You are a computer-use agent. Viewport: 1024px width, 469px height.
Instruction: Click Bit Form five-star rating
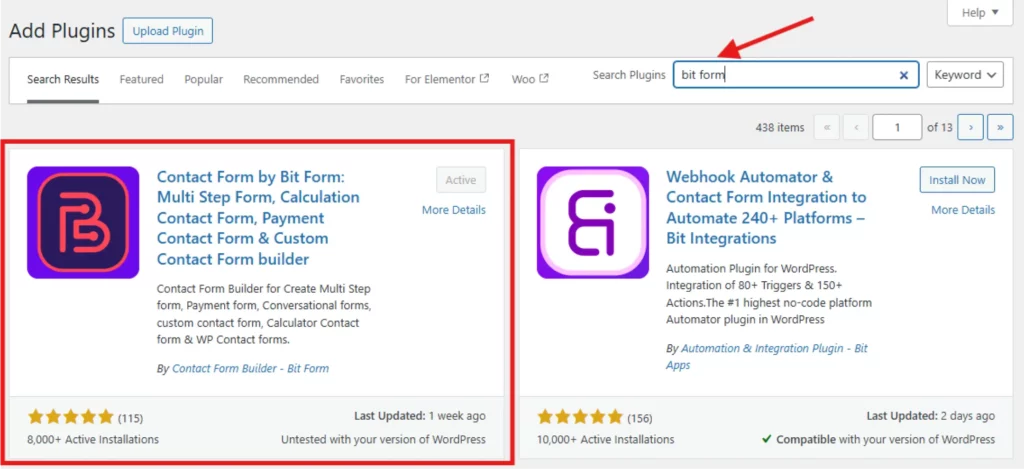pyautogui.click(x=71, y=416)
